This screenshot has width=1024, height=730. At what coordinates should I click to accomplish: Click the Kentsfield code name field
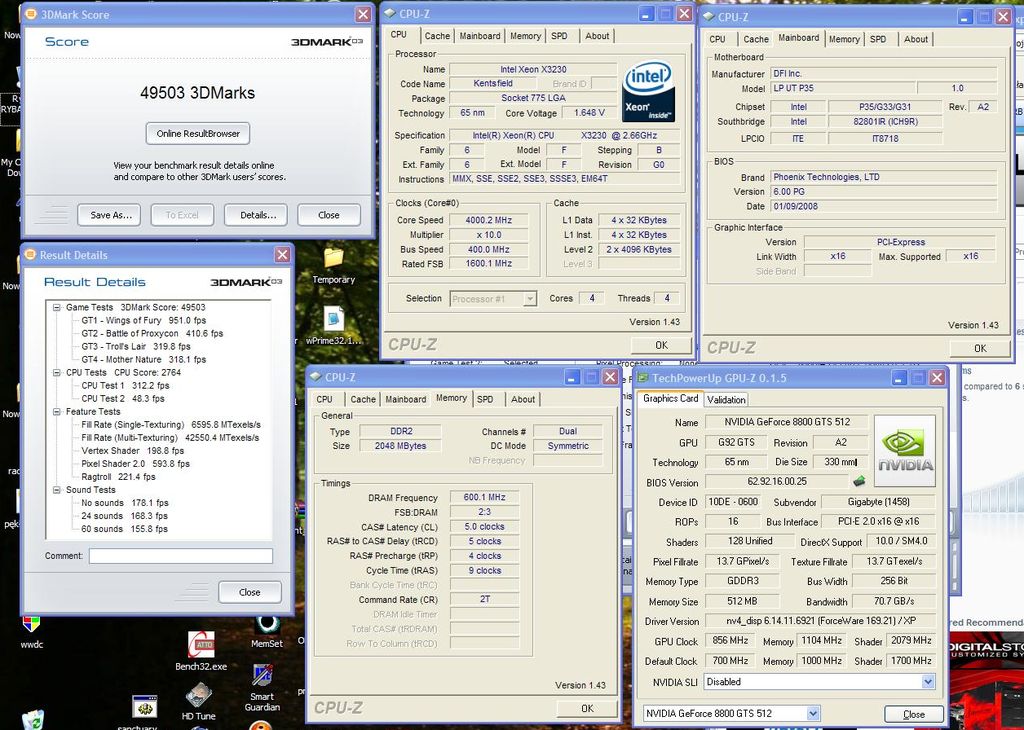pos(493,83)
